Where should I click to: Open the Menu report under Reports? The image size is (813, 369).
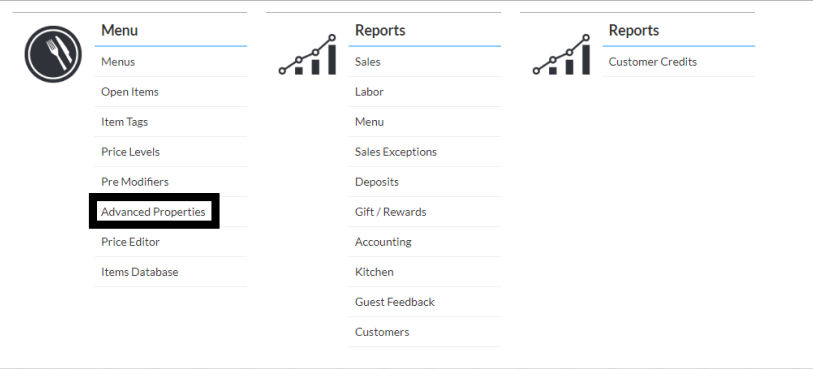tap(369, 122)
